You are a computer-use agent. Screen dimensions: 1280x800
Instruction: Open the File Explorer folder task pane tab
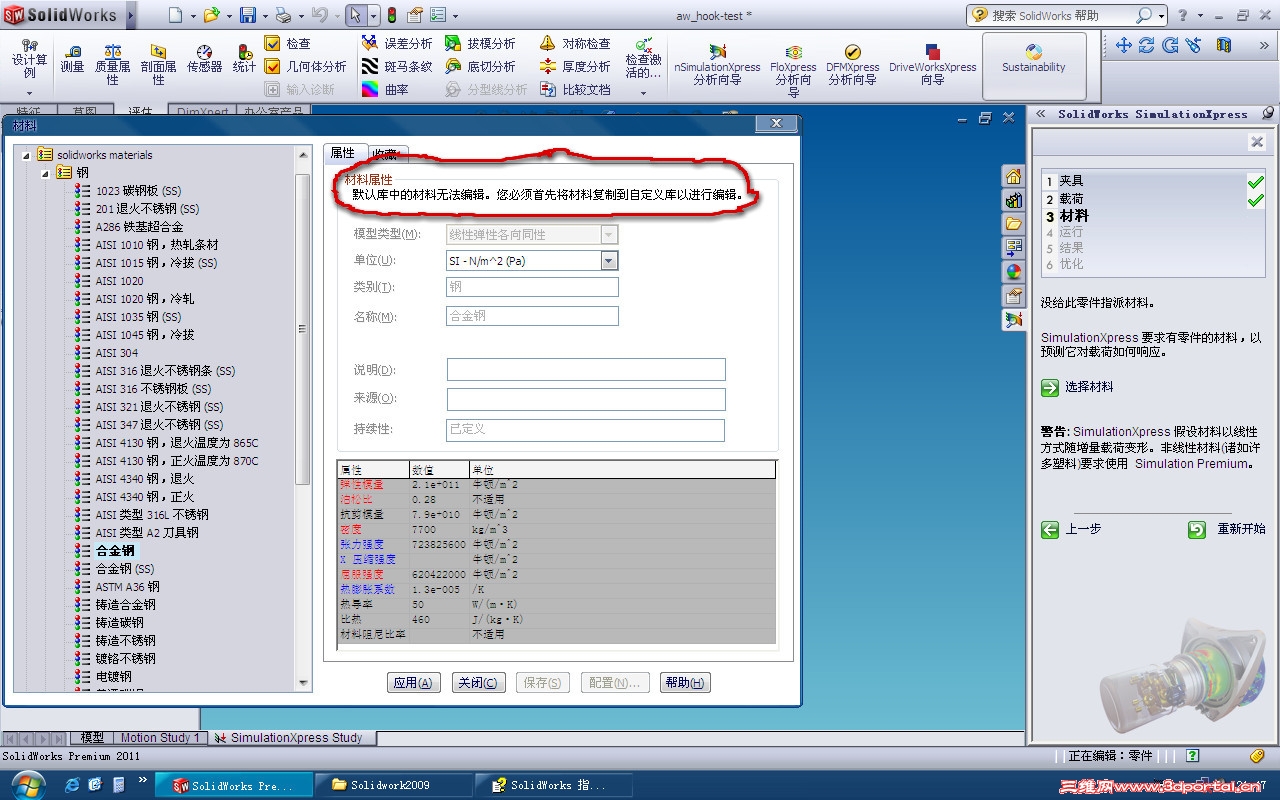[1014, 224]
